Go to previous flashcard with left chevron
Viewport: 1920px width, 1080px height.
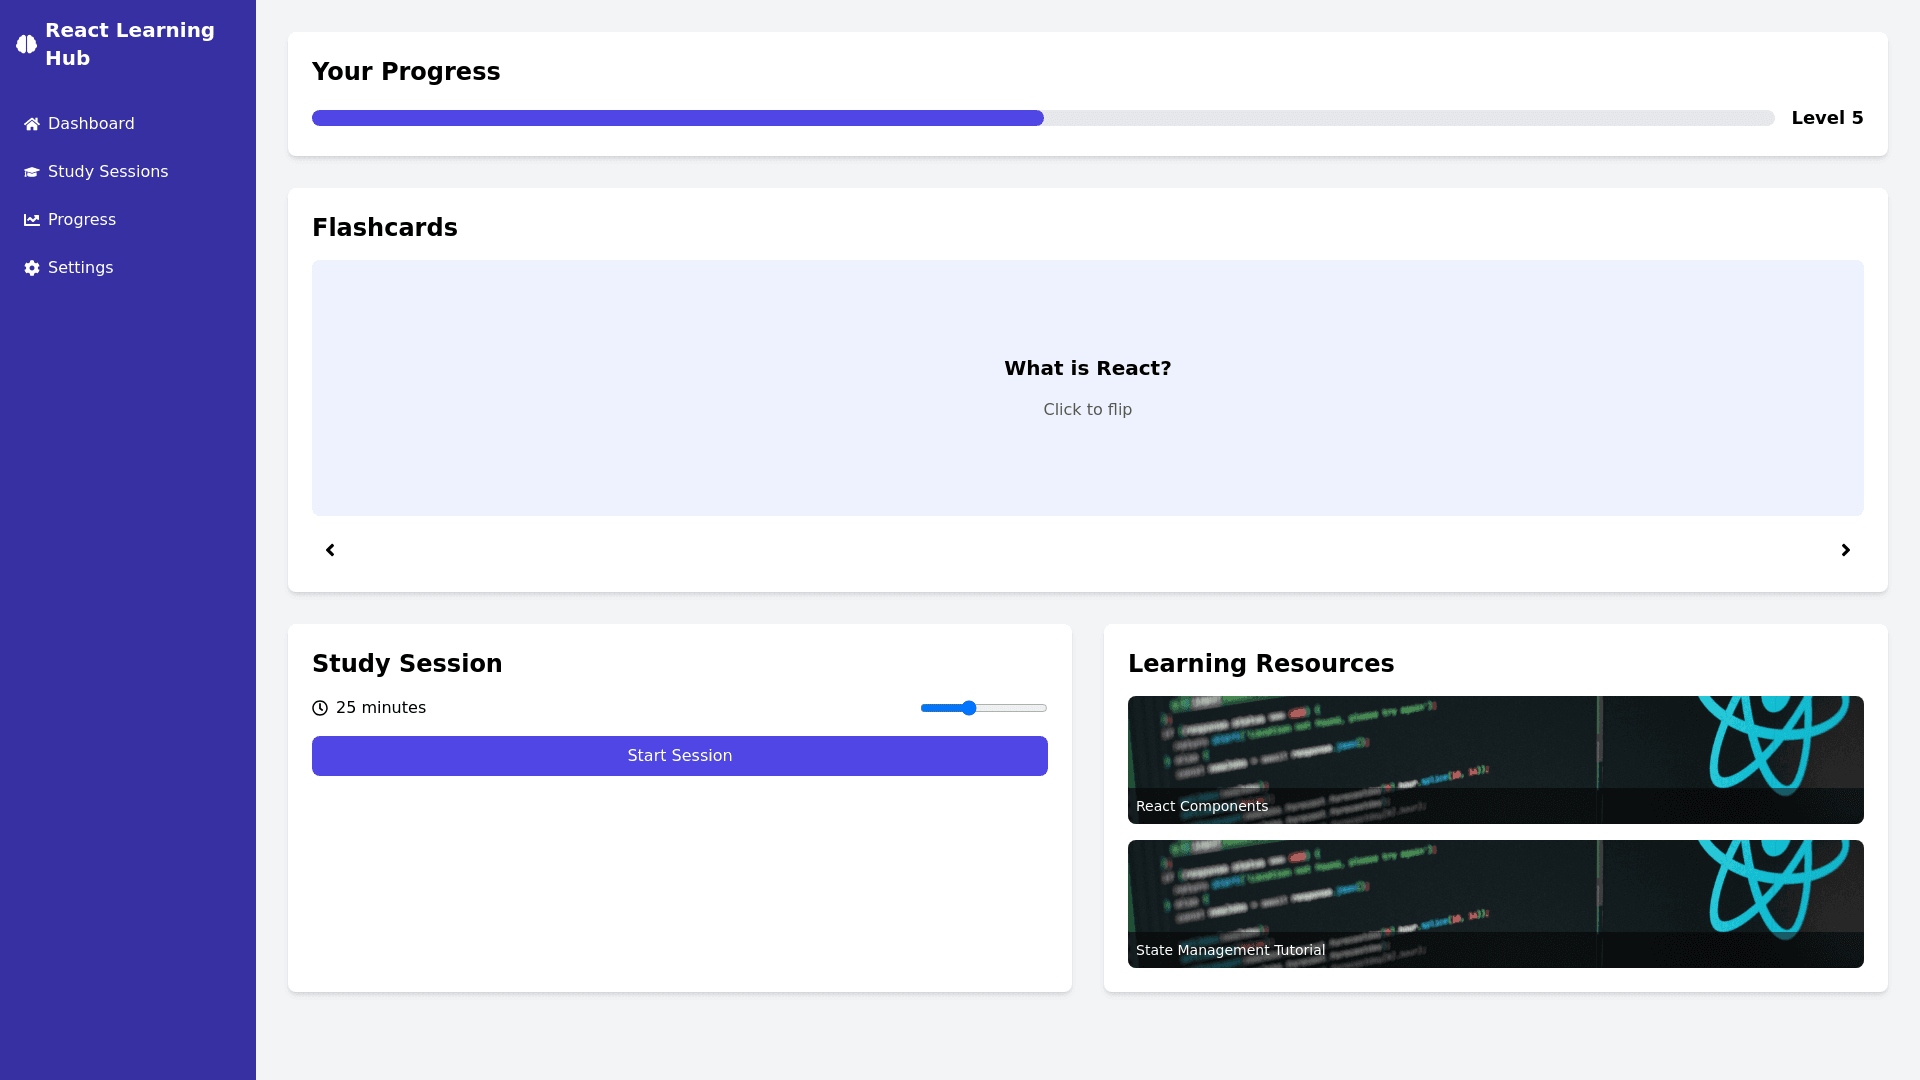tap(330, 550)
